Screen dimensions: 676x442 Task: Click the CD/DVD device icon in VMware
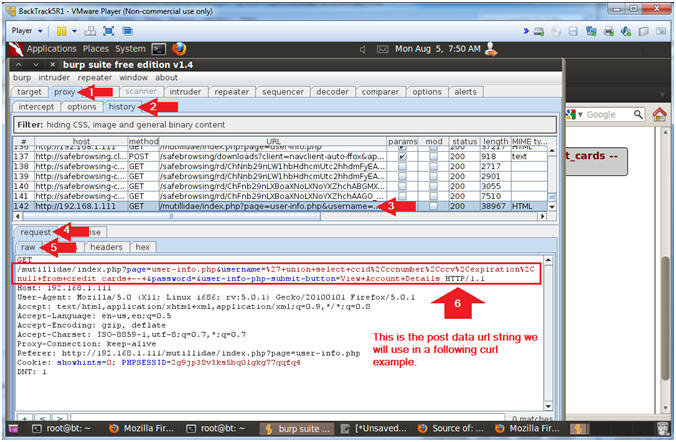[556, 31]
